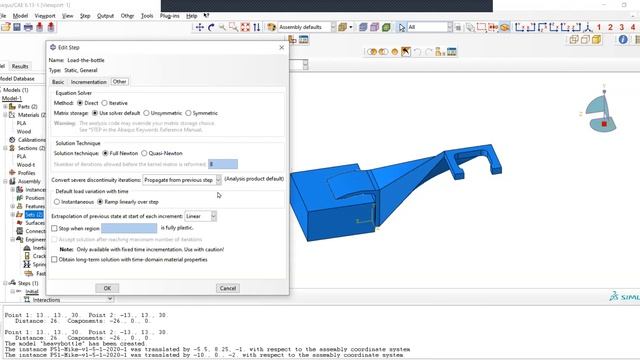Select the Calibrations tree item
Image resolution: width=640 pixels, height=360 pixels.
(31, 140)
